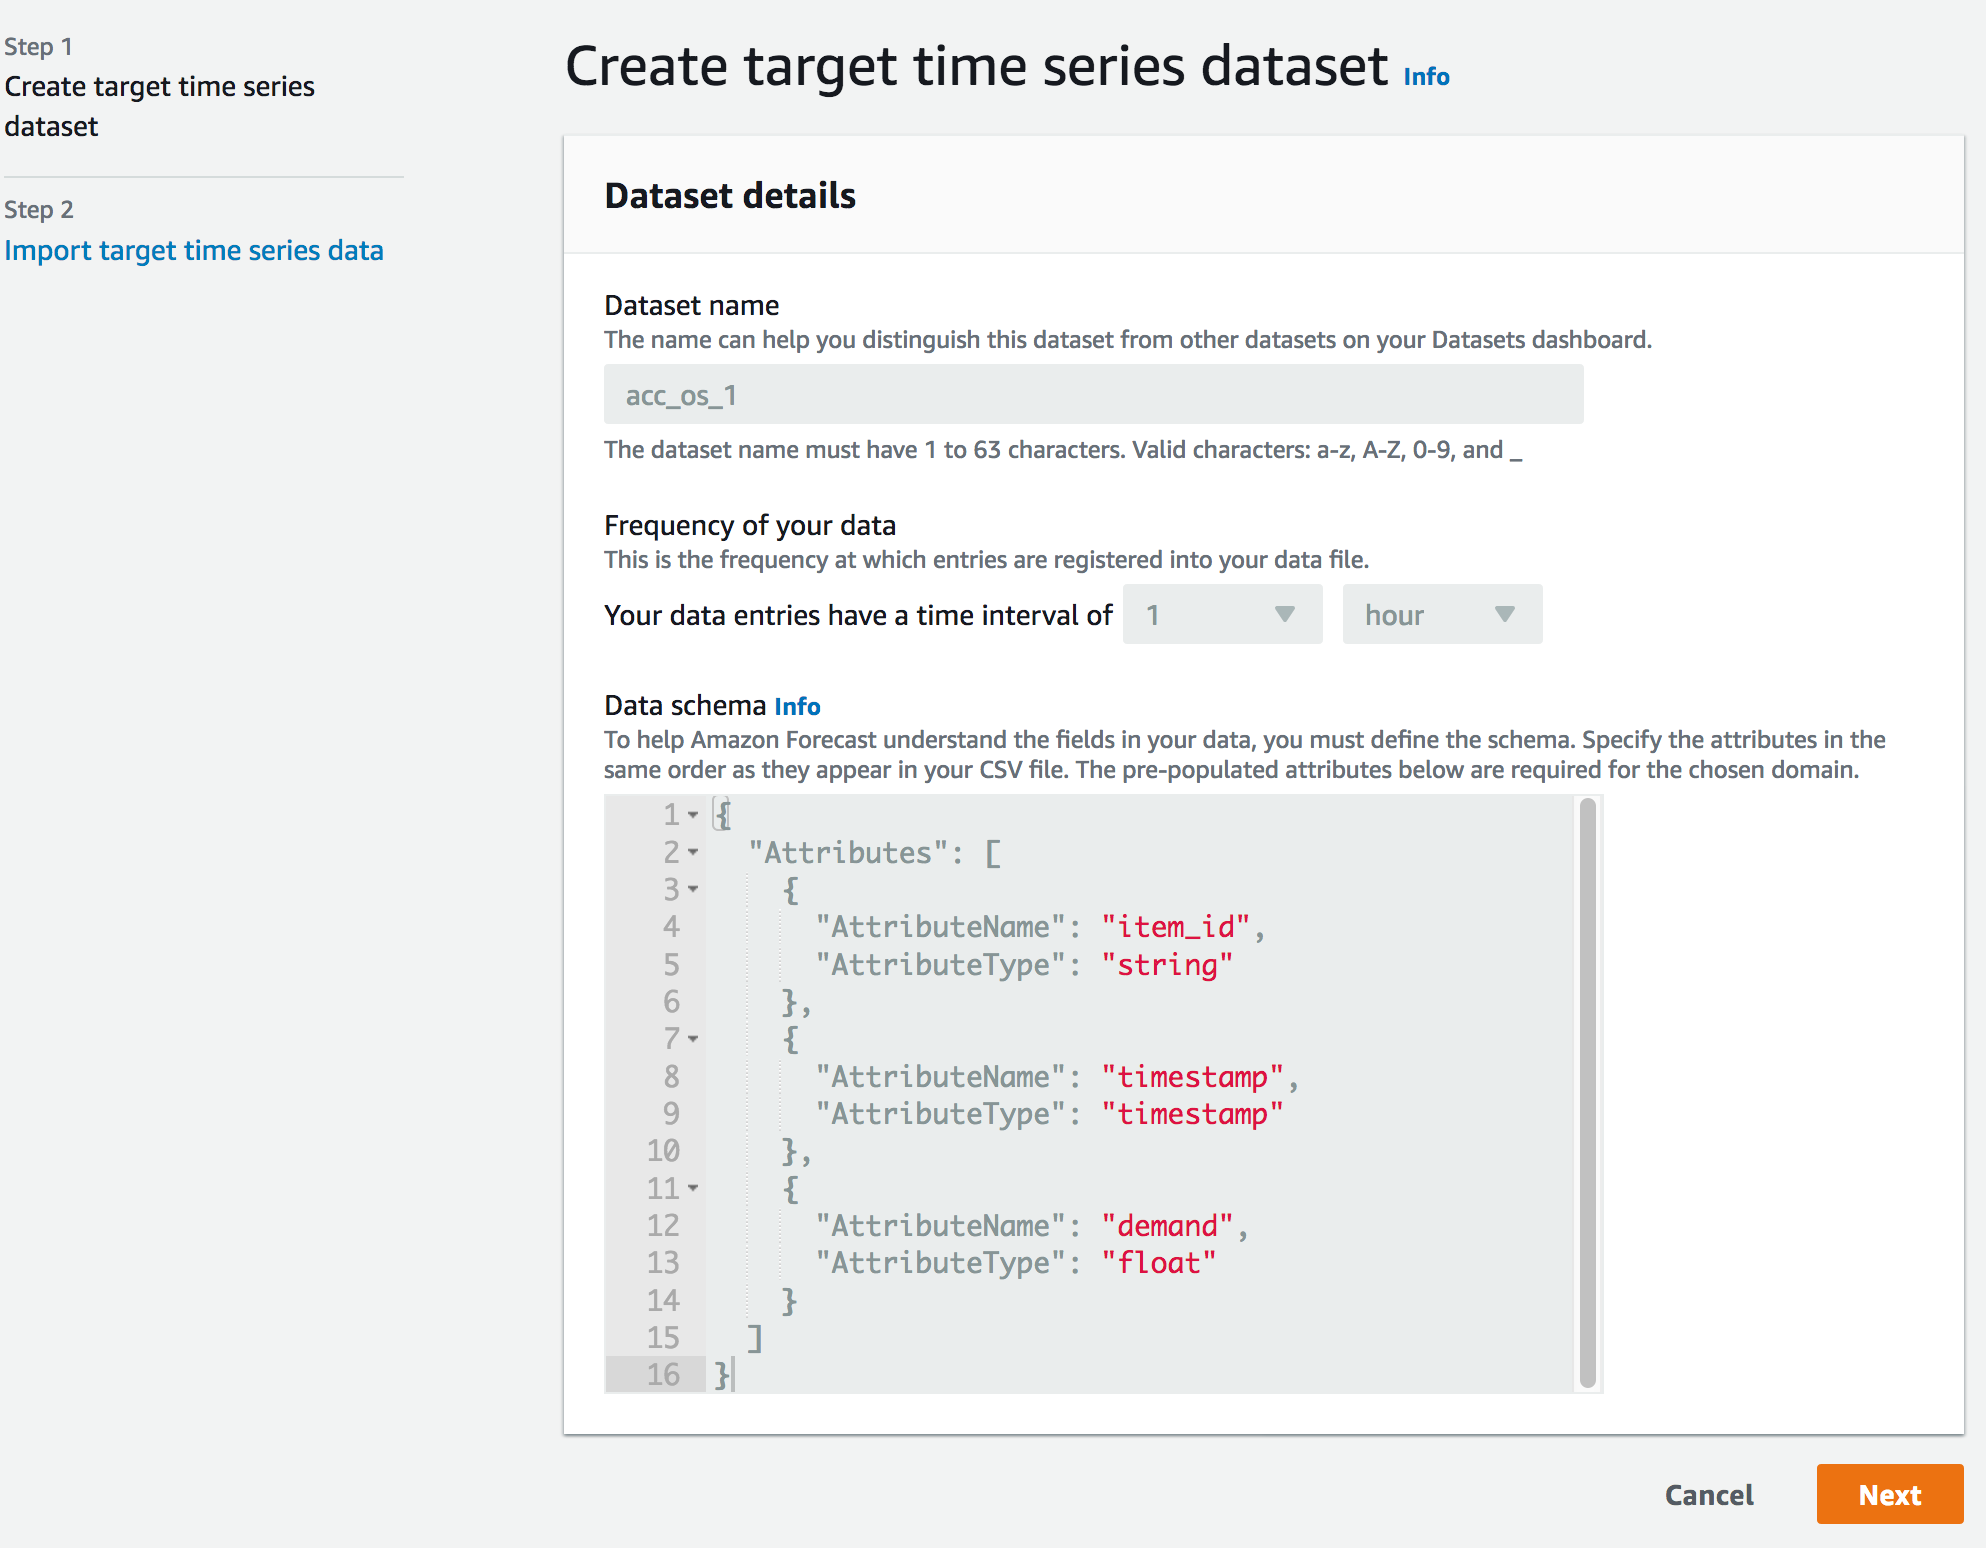Viewport: 1986px width, 1548px height.
Task: Collapse code fold arrow on line 1
Action: pos(693,815)
